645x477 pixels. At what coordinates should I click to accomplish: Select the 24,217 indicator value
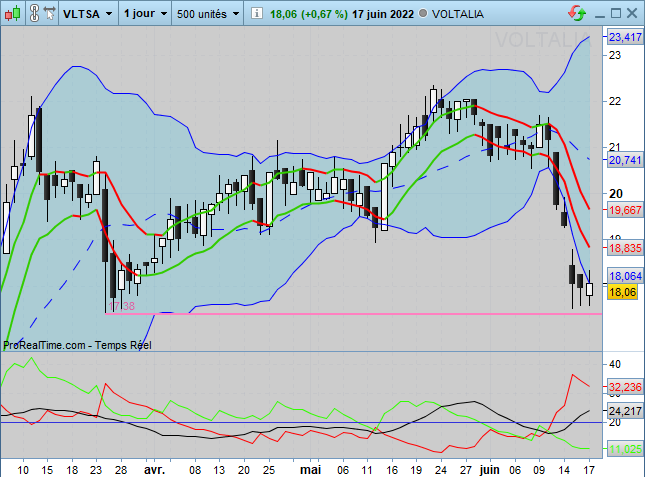click(625, 411)
